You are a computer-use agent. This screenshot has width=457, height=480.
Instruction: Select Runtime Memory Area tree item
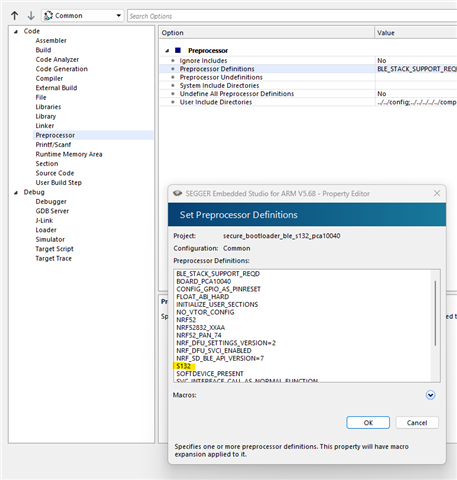pyautogui.click(x=69, y=154)
